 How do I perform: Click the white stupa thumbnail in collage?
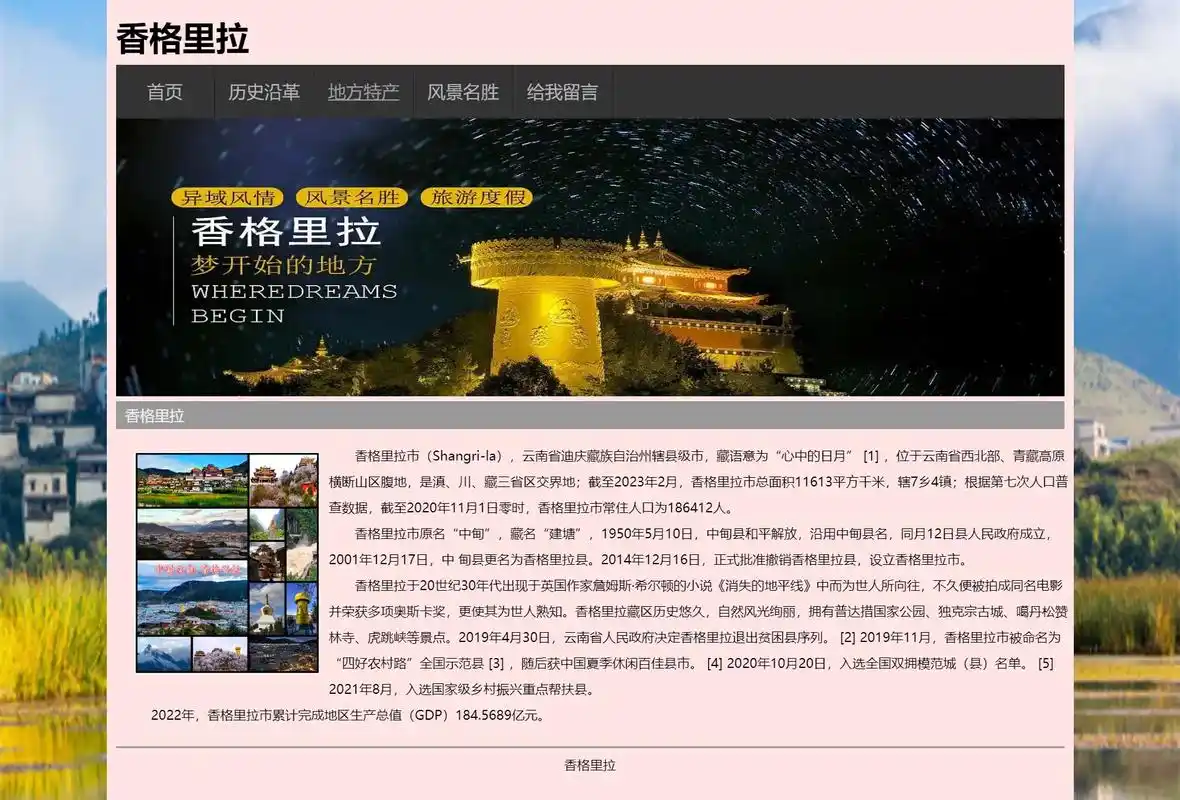point(267,608)
